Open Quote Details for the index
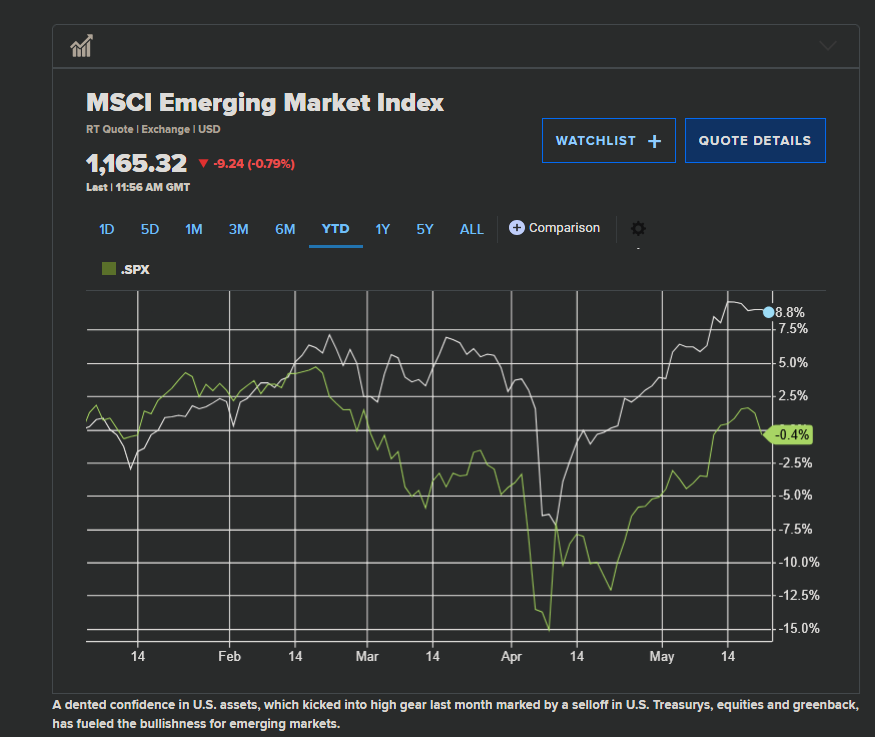The height and width of the screenshot is (737, 875). click(754, 141)
